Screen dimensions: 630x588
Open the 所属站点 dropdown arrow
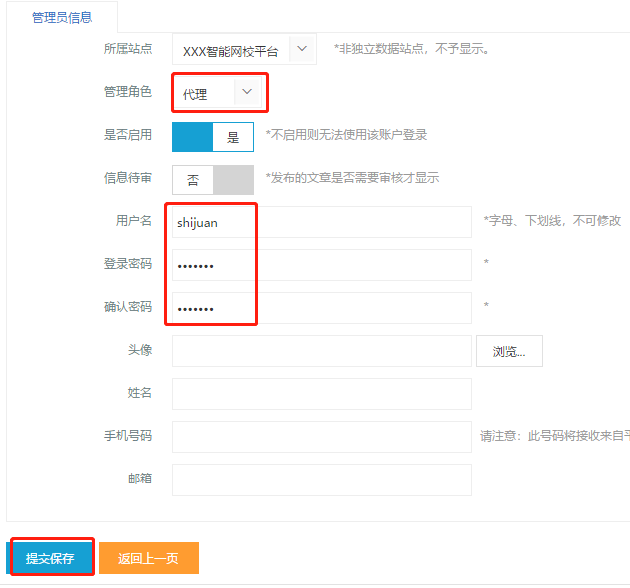pyautogui.click(x=302, y=49)
